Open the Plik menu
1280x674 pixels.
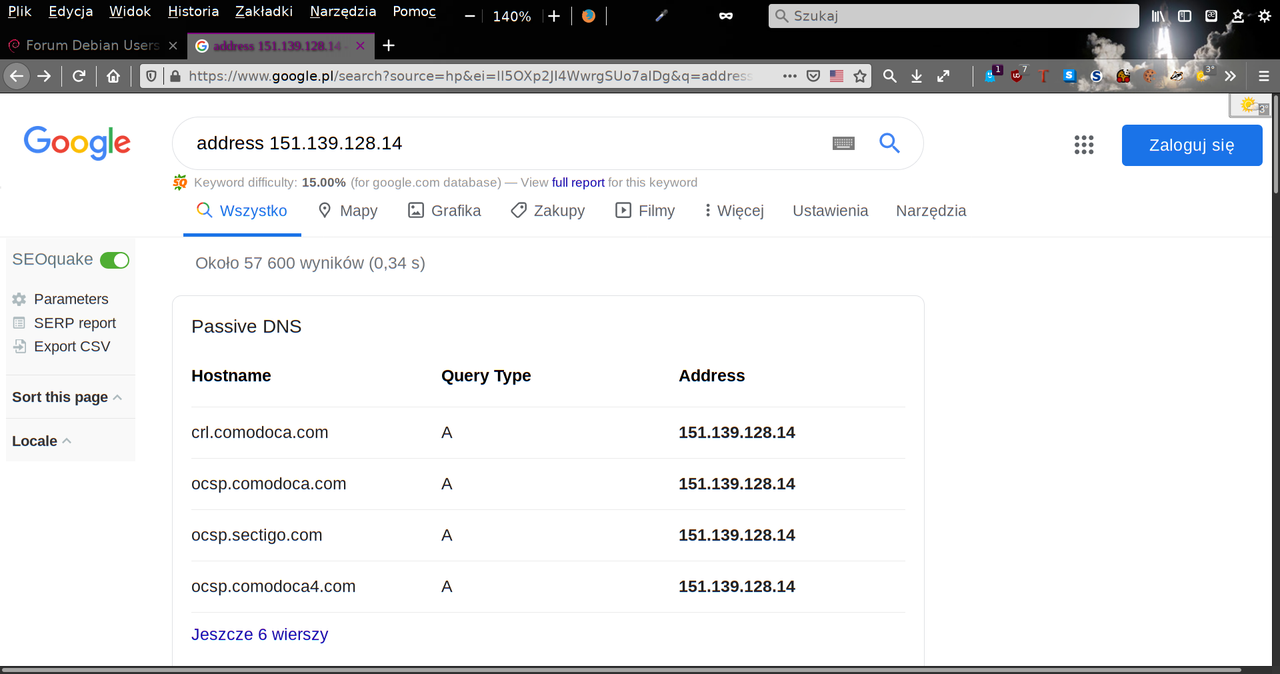pyautogui.click(x=19, y=12)
